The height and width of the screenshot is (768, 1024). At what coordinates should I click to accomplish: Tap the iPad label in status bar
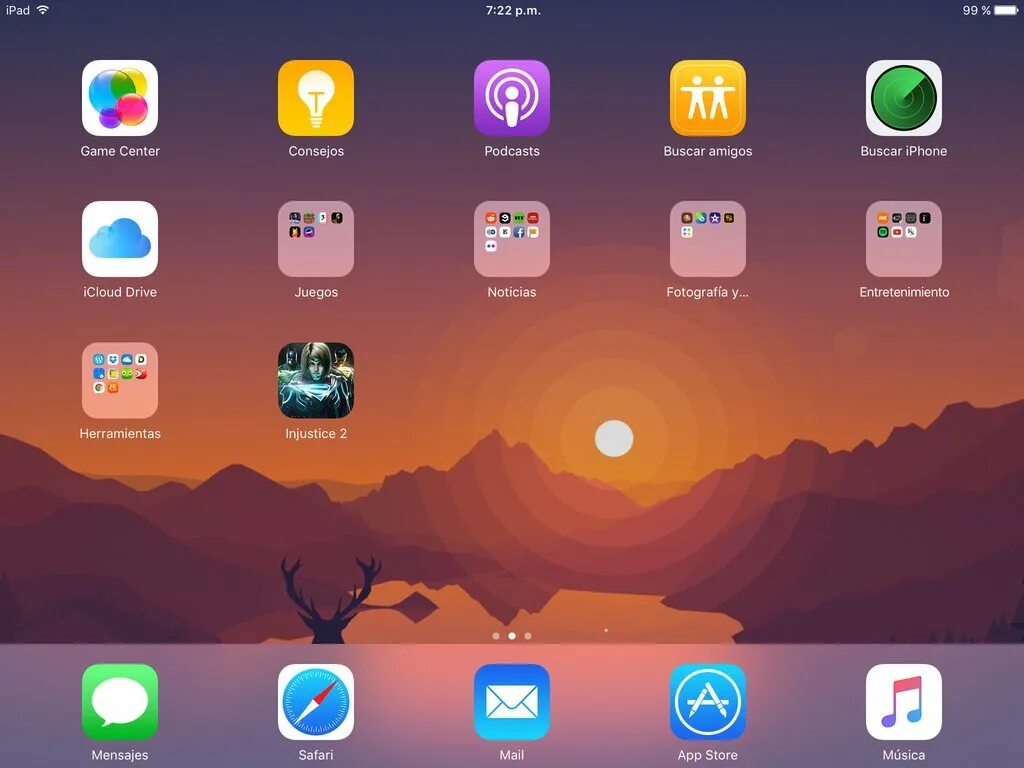[x=18, y=10]
